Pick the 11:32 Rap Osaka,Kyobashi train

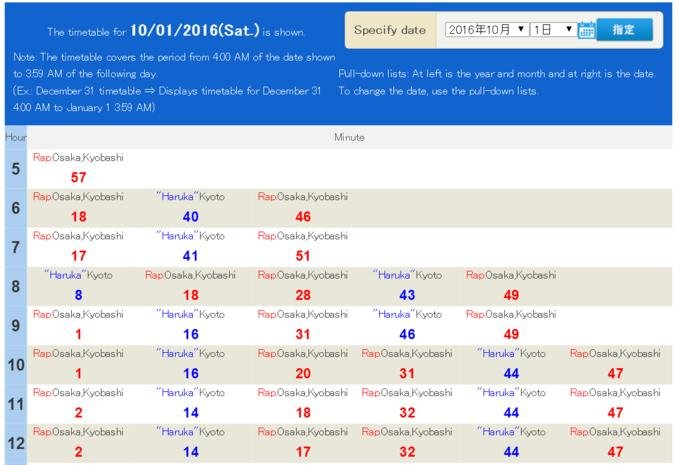pyautogui.click(x=407, y=412)
